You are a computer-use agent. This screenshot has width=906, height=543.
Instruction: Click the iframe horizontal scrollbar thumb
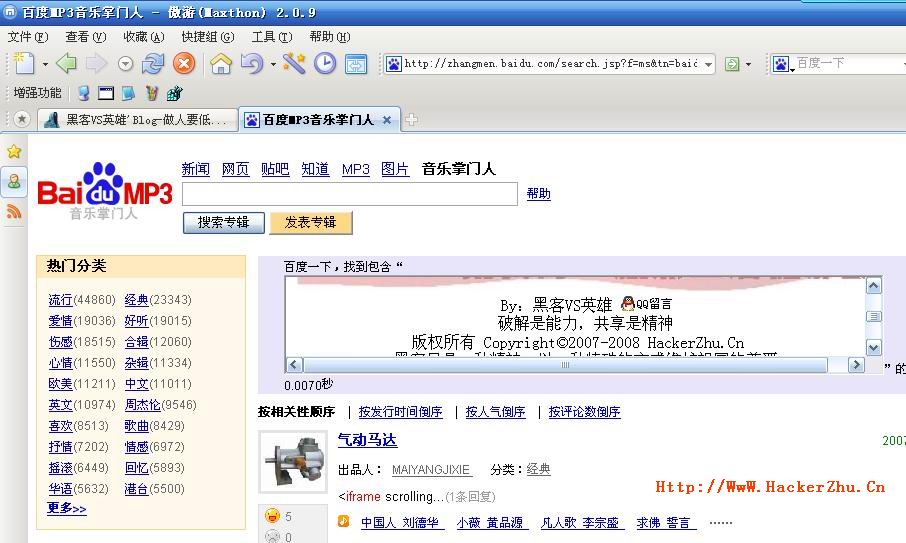pyautogui.click(x=566, y=365)
